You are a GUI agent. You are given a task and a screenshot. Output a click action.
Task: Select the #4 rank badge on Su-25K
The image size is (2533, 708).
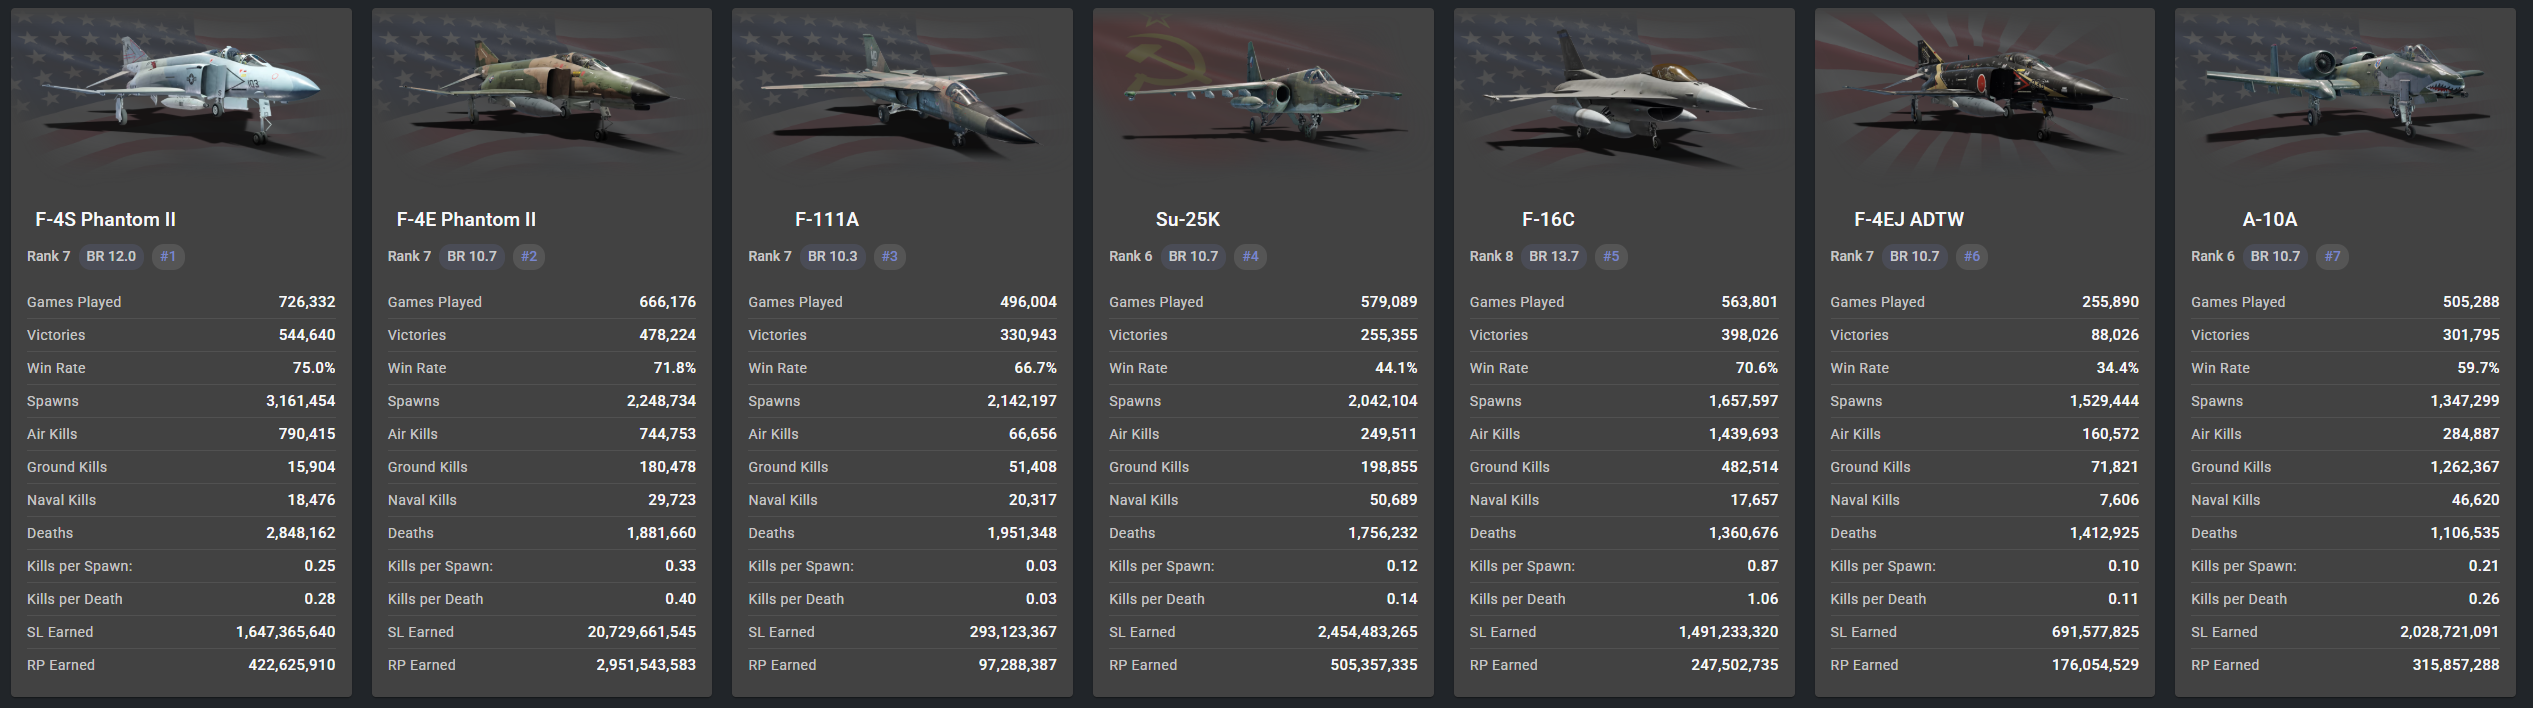pos(1250,256)
